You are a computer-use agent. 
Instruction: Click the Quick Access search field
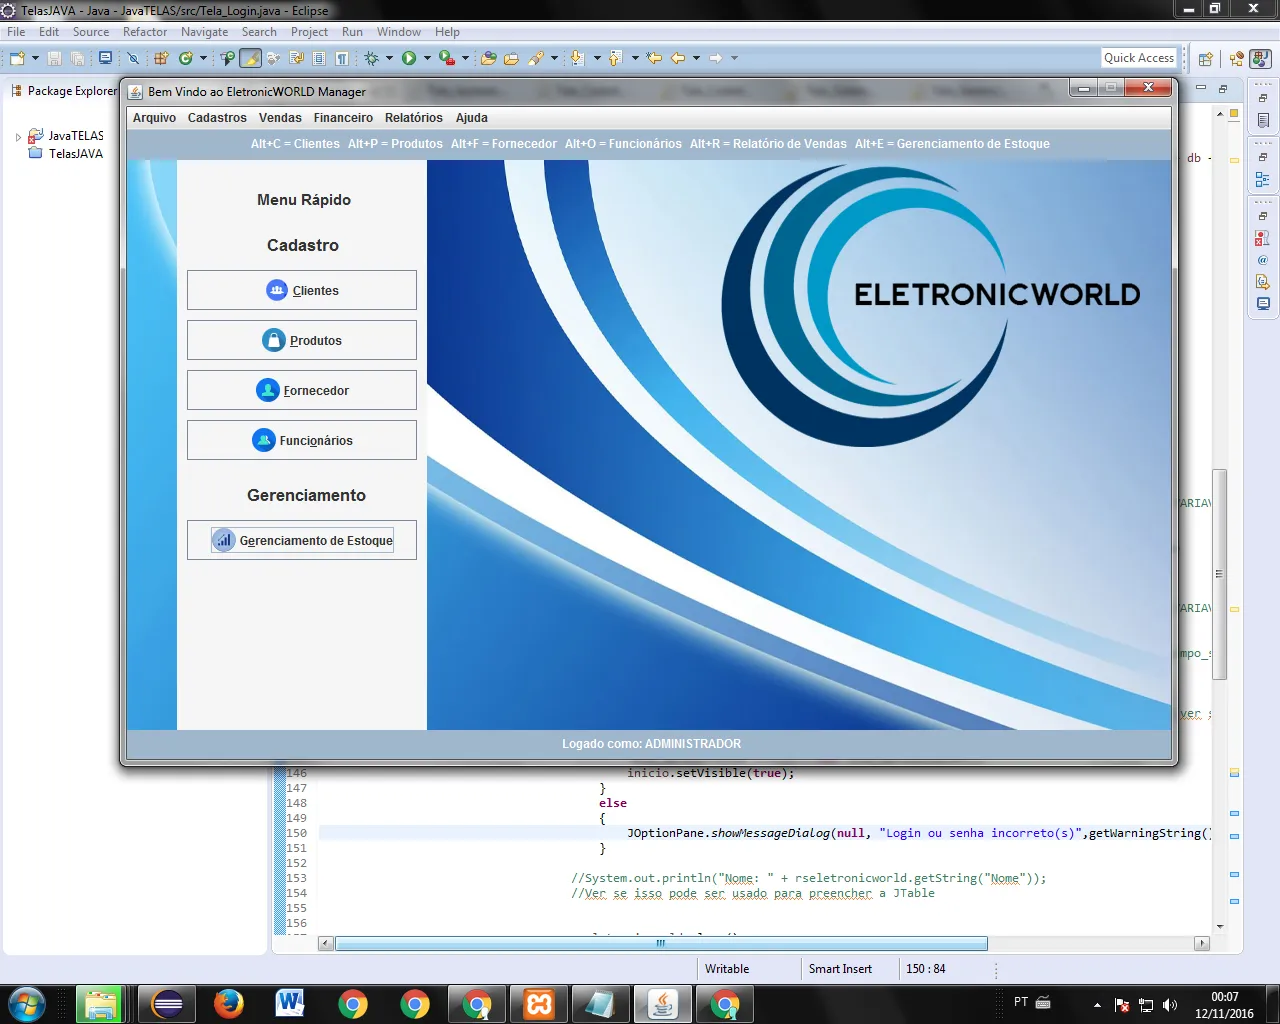(x=1138, y=58)
